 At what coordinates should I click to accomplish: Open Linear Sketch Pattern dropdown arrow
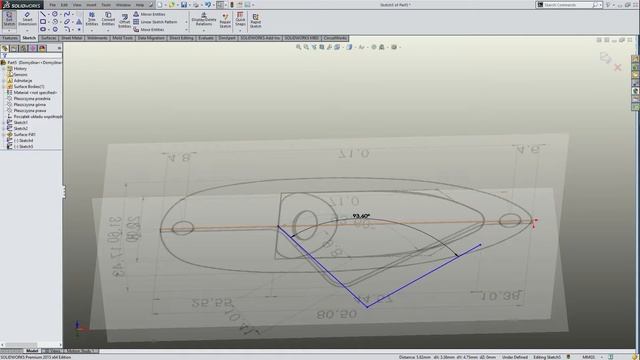click(187, 22)
